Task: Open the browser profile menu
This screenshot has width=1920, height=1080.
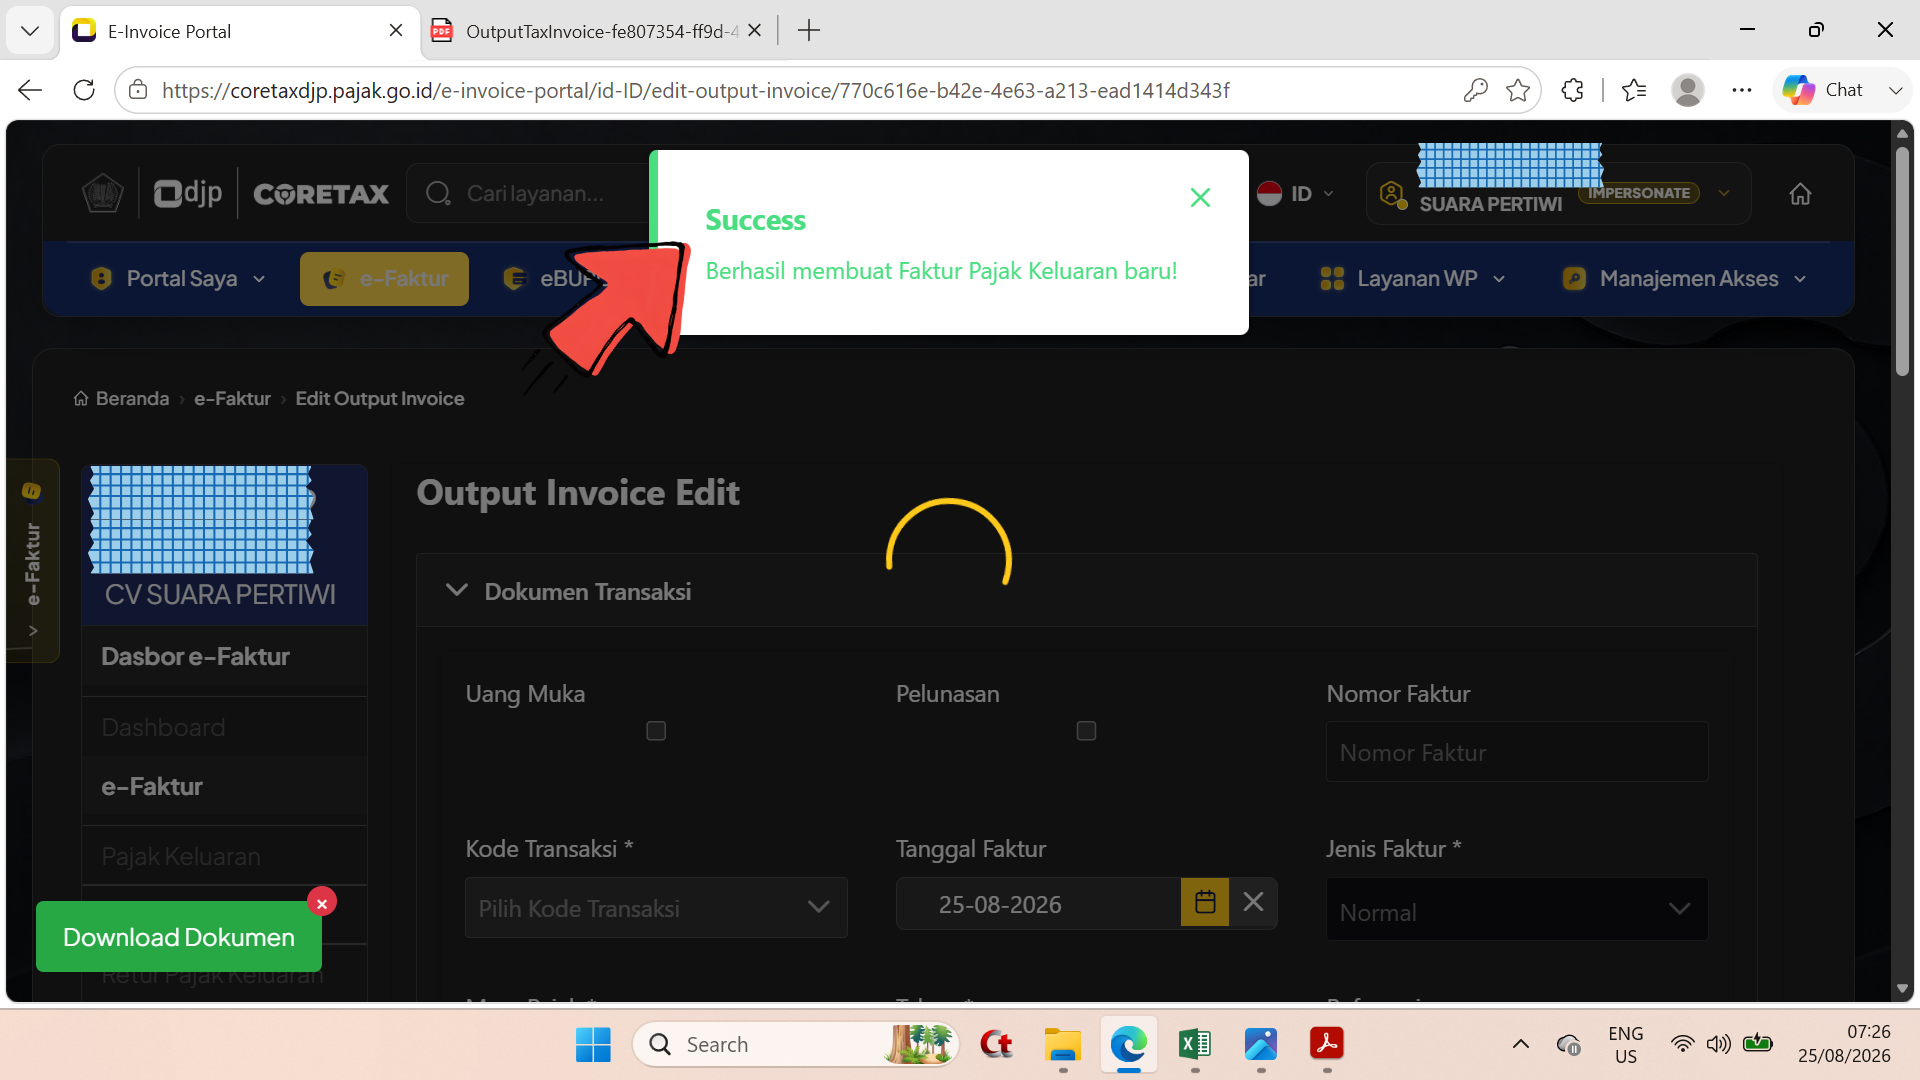Action: 1688,90
